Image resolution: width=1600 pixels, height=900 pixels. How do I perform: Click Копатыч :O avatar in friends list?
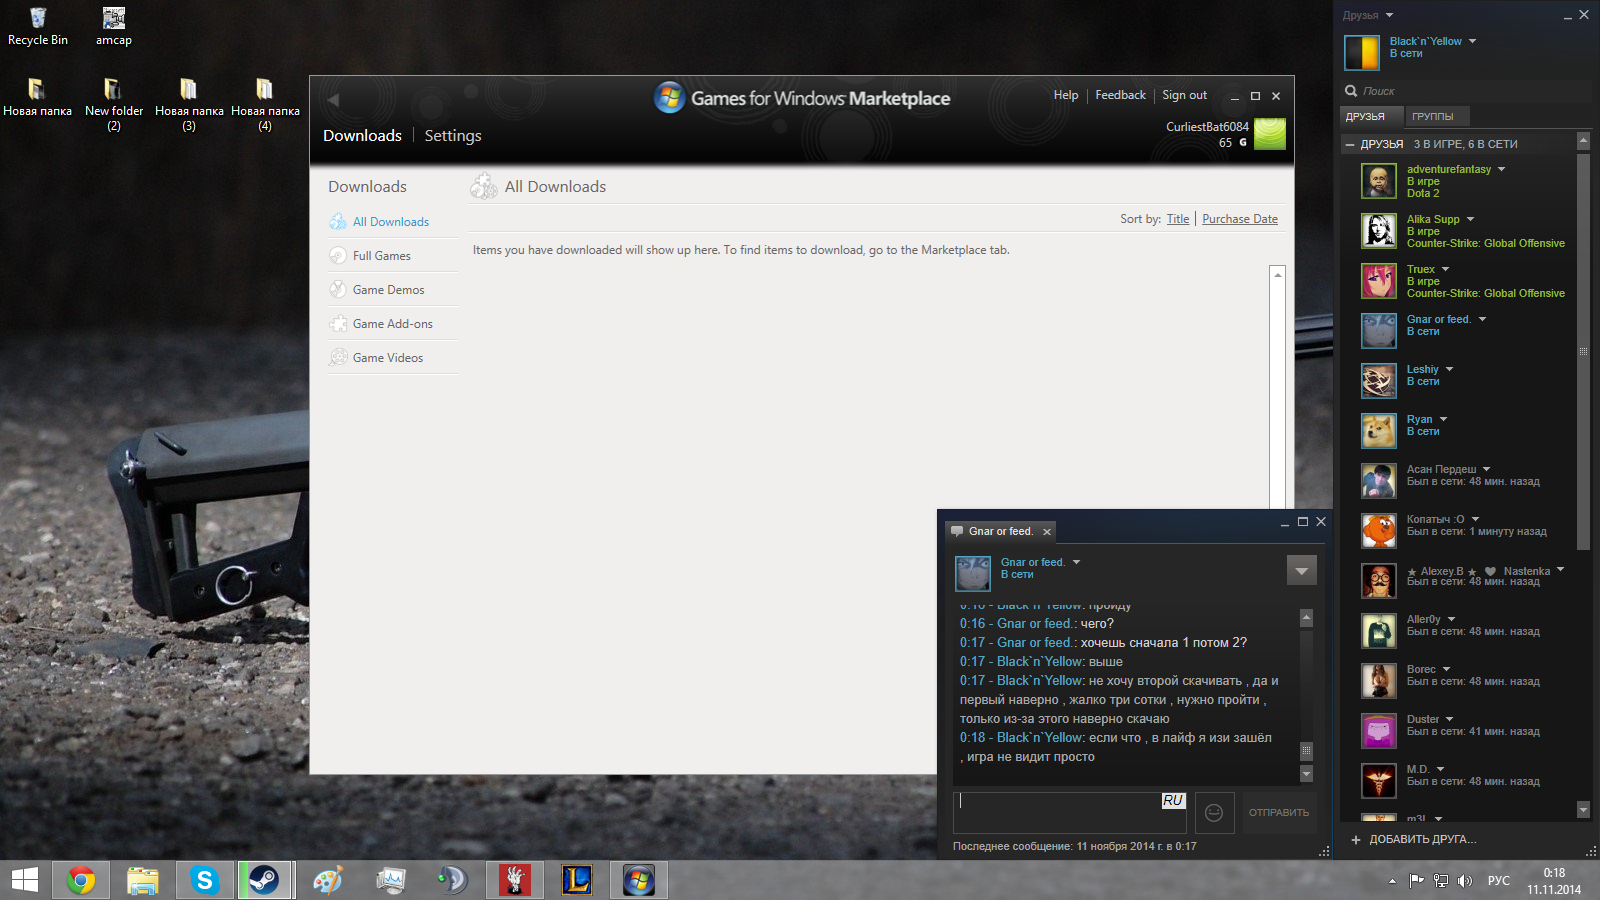[1379, 531]
